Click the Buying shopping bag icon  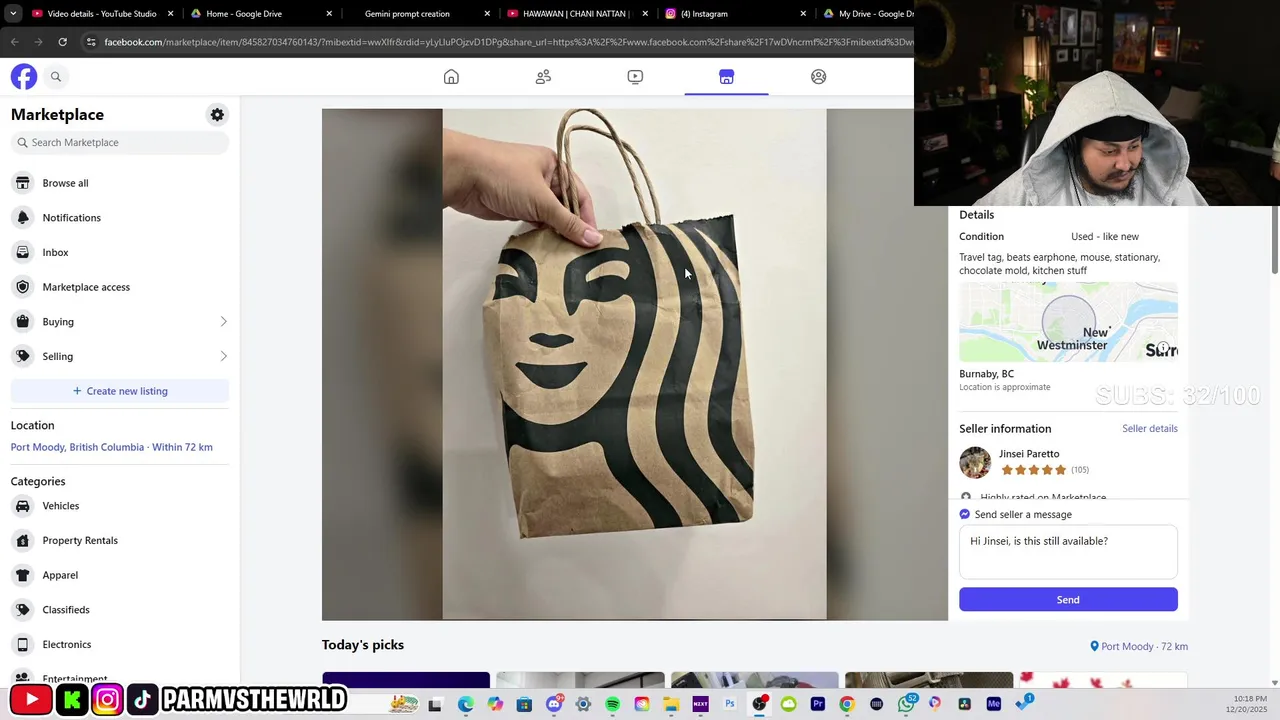23,322
